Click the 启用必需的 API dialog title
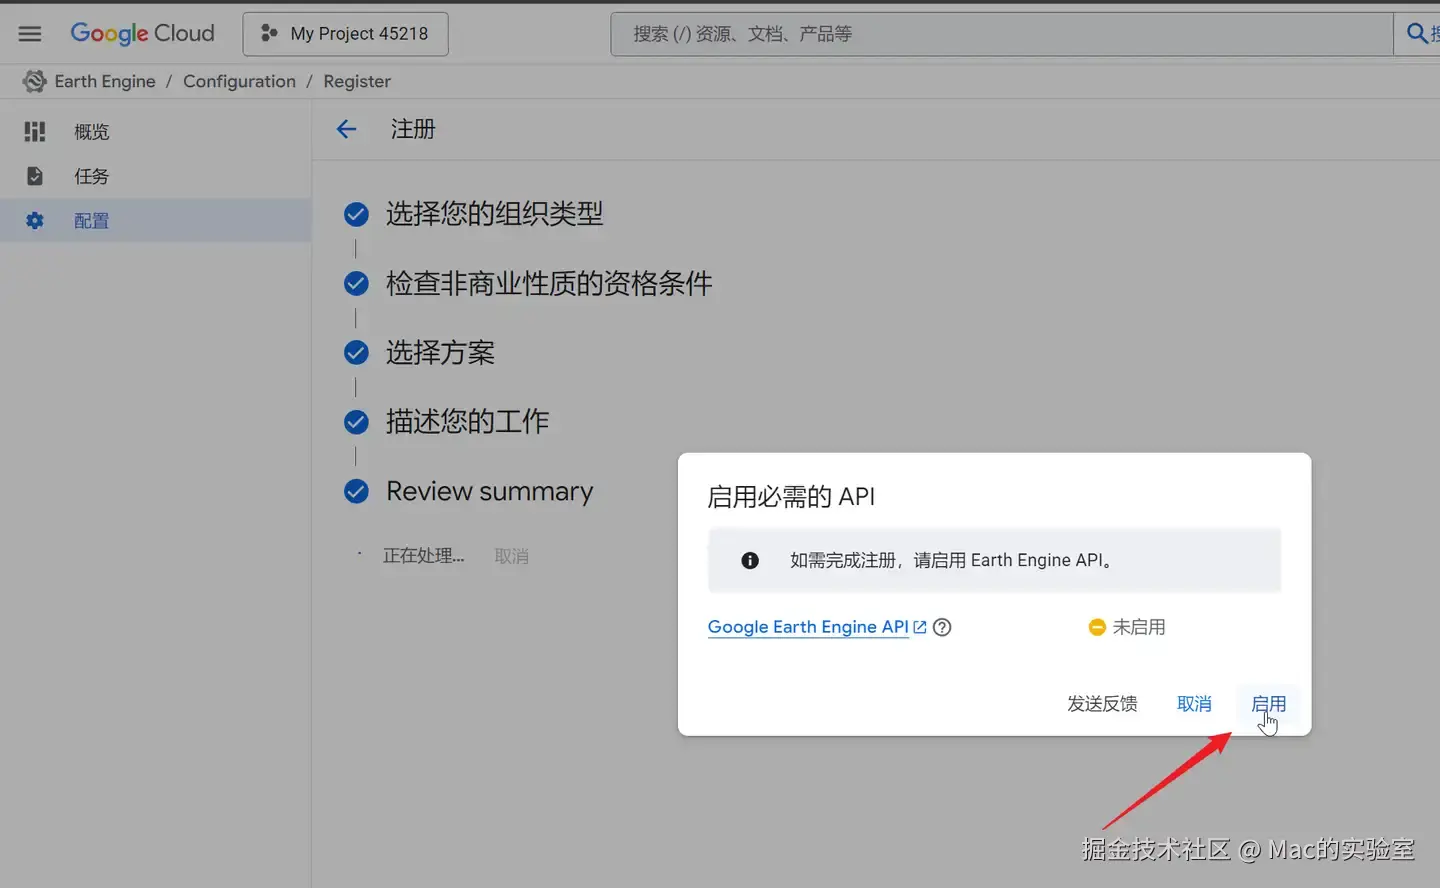The image size is (1440, 888). click(791, 497)
